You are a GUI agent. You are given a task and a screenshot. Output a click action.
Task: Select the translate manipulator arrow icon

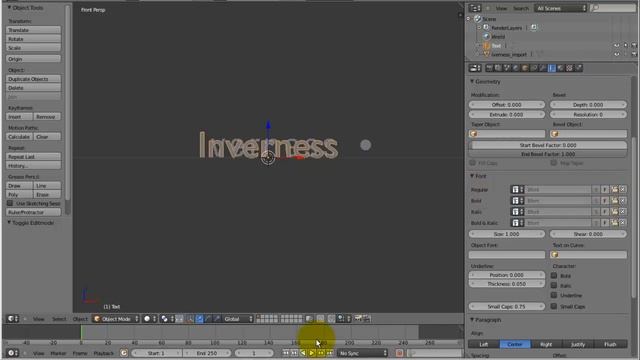coord(200,319)
